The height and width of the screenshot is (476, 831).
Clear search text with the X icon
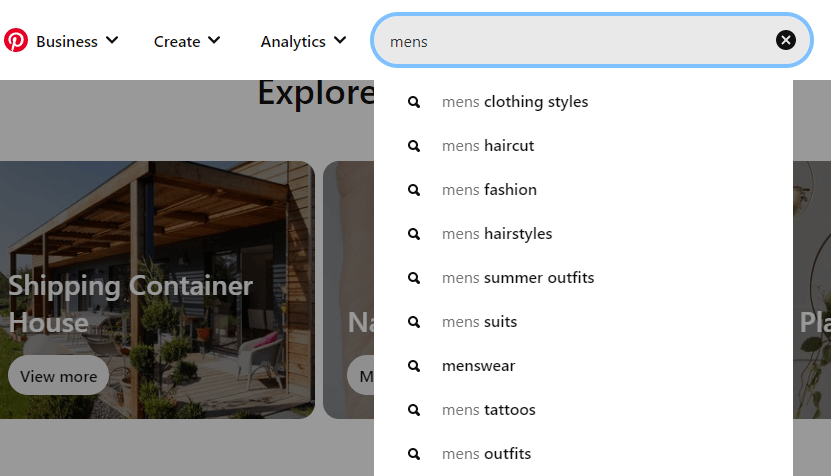coord(786,40)
